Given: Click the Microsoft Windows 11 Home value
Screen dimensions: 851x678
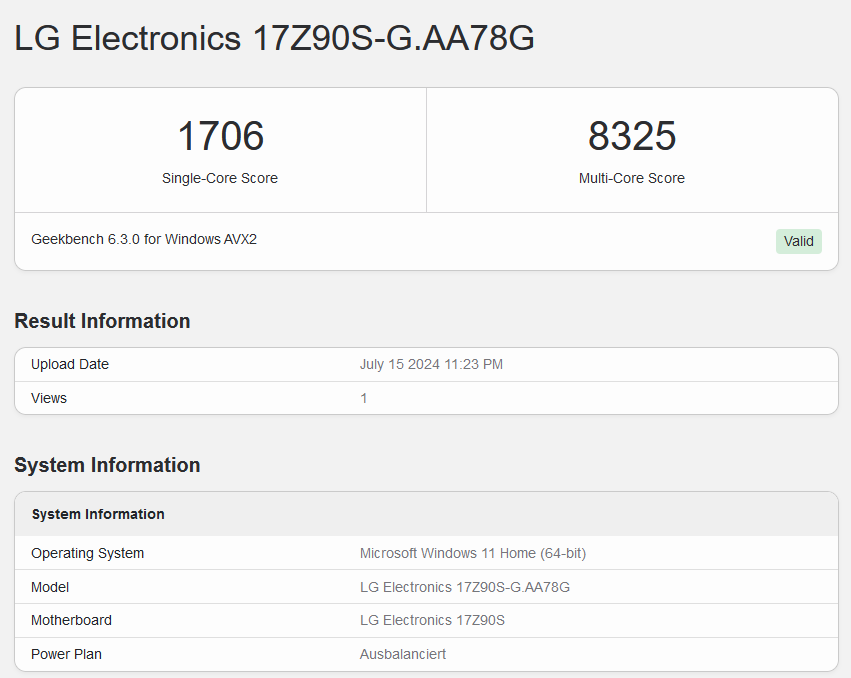Looking at the screenshot, I should pos(472,553).
